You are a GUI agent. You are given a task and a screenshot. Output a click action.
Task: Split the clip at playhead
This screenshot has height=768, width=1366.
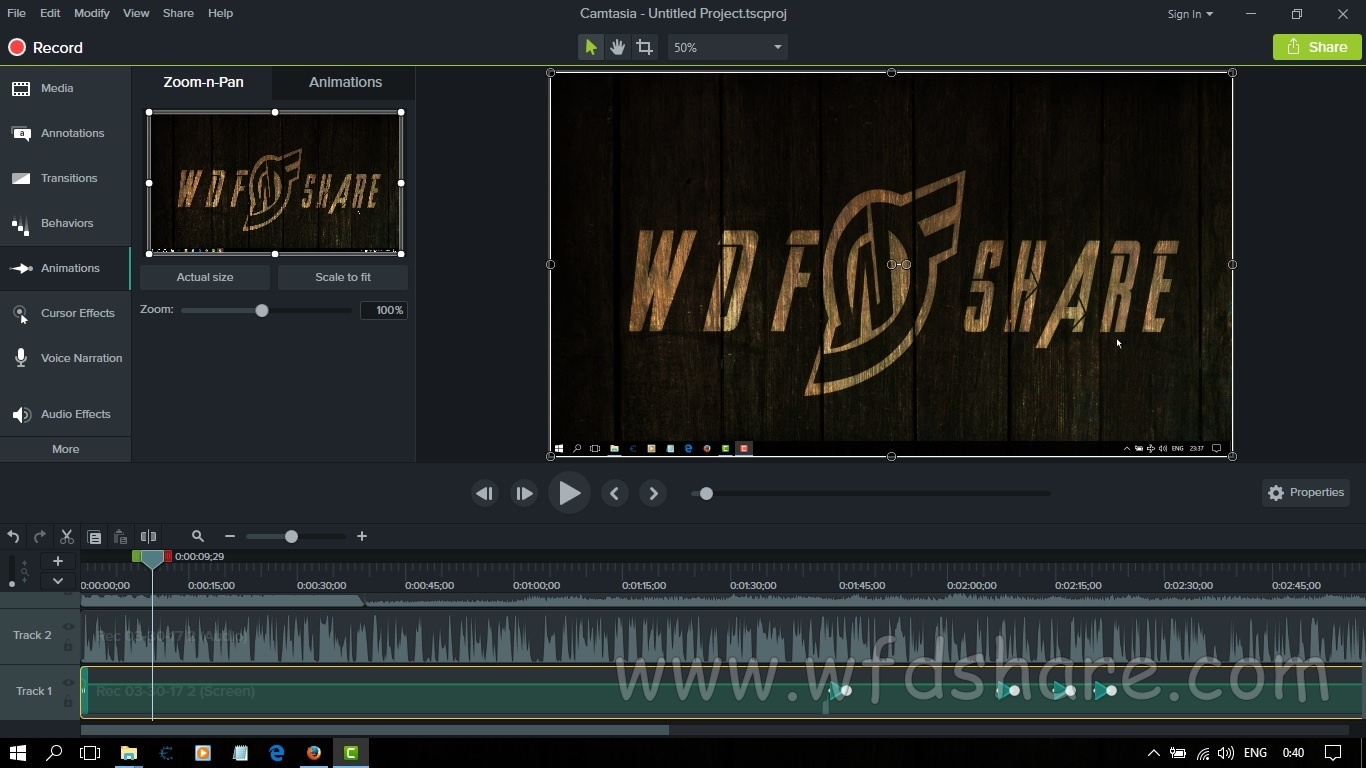click(148, 537)
